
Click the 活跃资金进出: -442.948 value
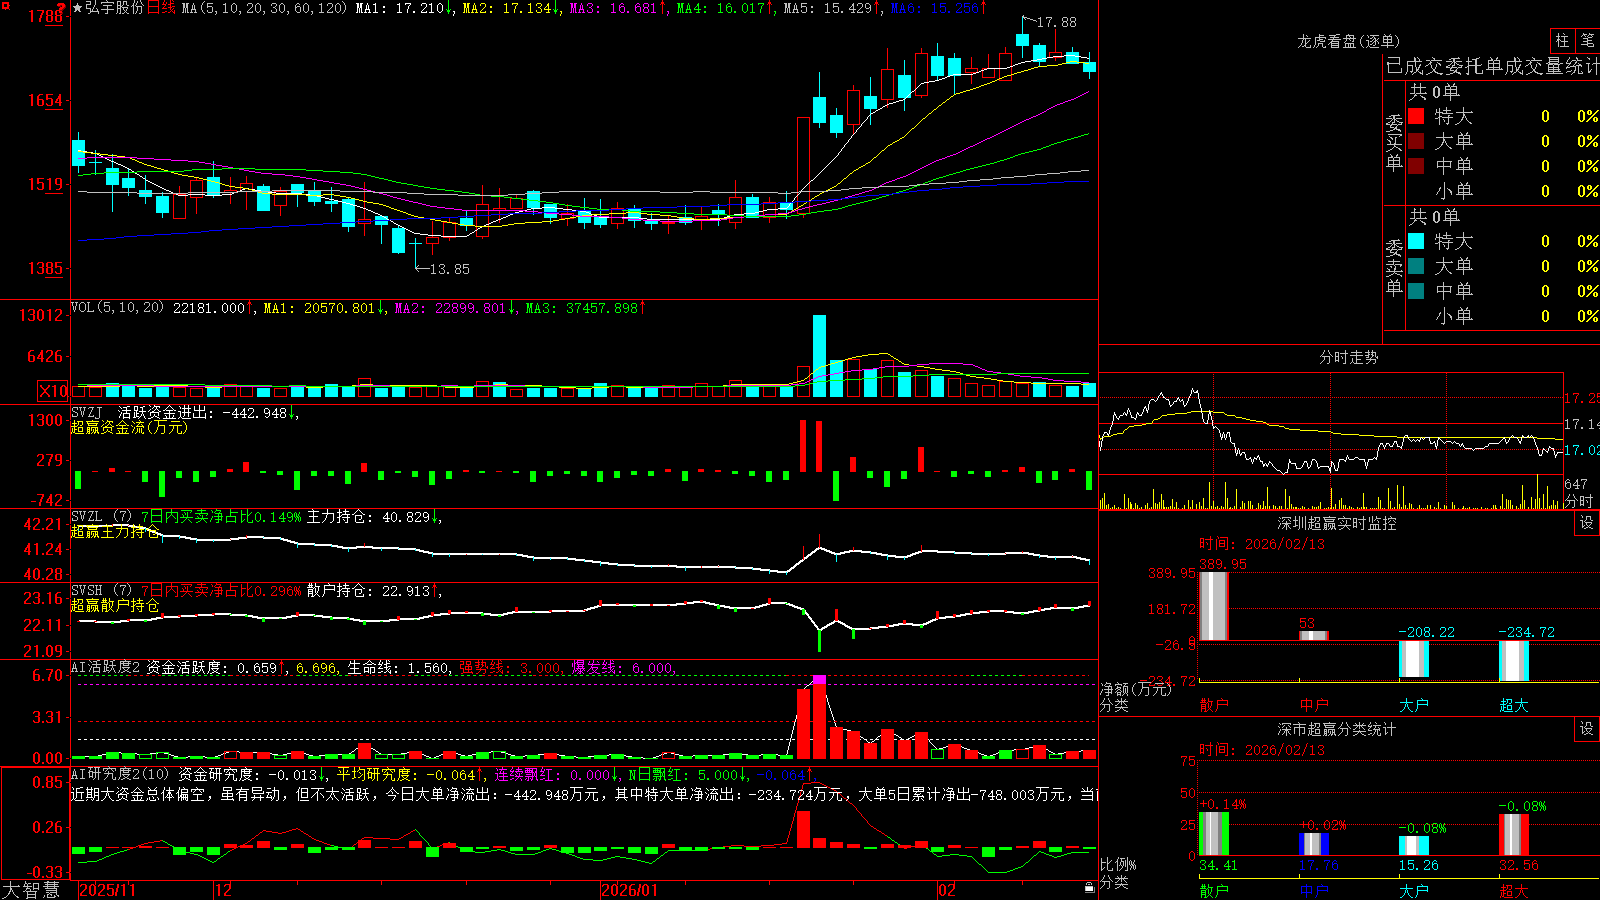click(203, 412)
